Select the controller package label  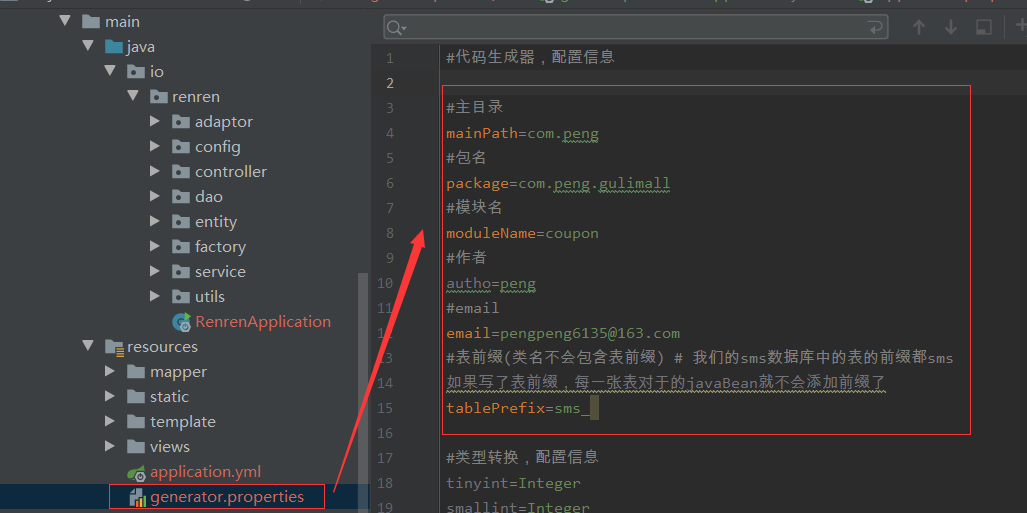pos(231,171)
